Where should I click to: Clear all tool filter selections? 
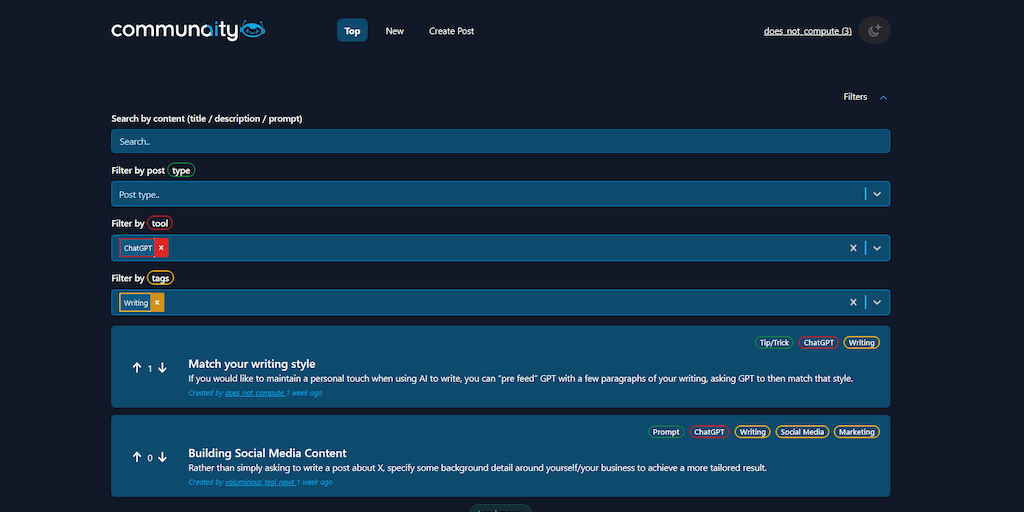click(853, 248)
